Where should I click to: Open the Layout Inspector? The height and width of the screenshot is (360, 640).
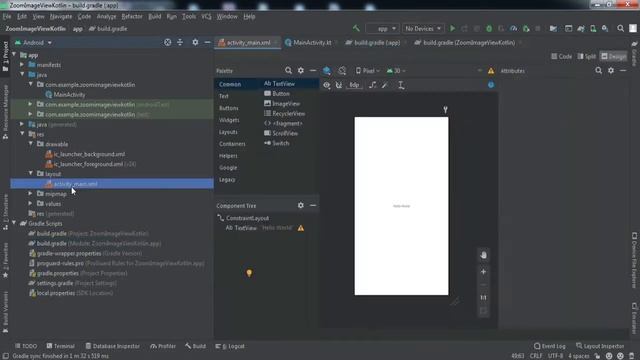[x=600, y=346]
